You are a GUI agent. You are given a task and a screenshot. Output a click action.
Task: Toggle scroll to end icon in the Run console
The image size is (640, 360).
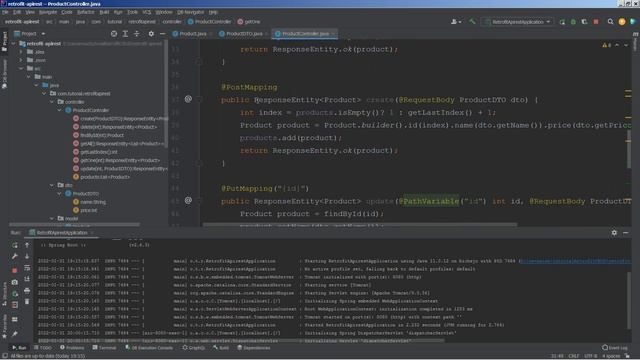(x=27, y=279)
